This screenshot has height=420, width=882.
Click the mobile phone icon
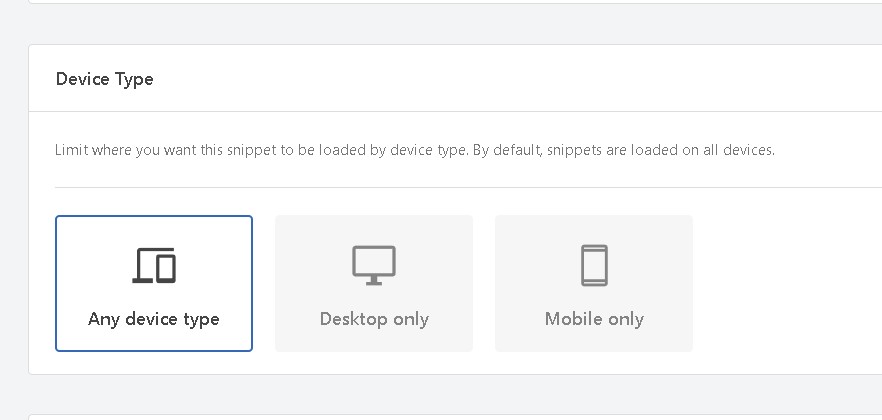point(594,265)
